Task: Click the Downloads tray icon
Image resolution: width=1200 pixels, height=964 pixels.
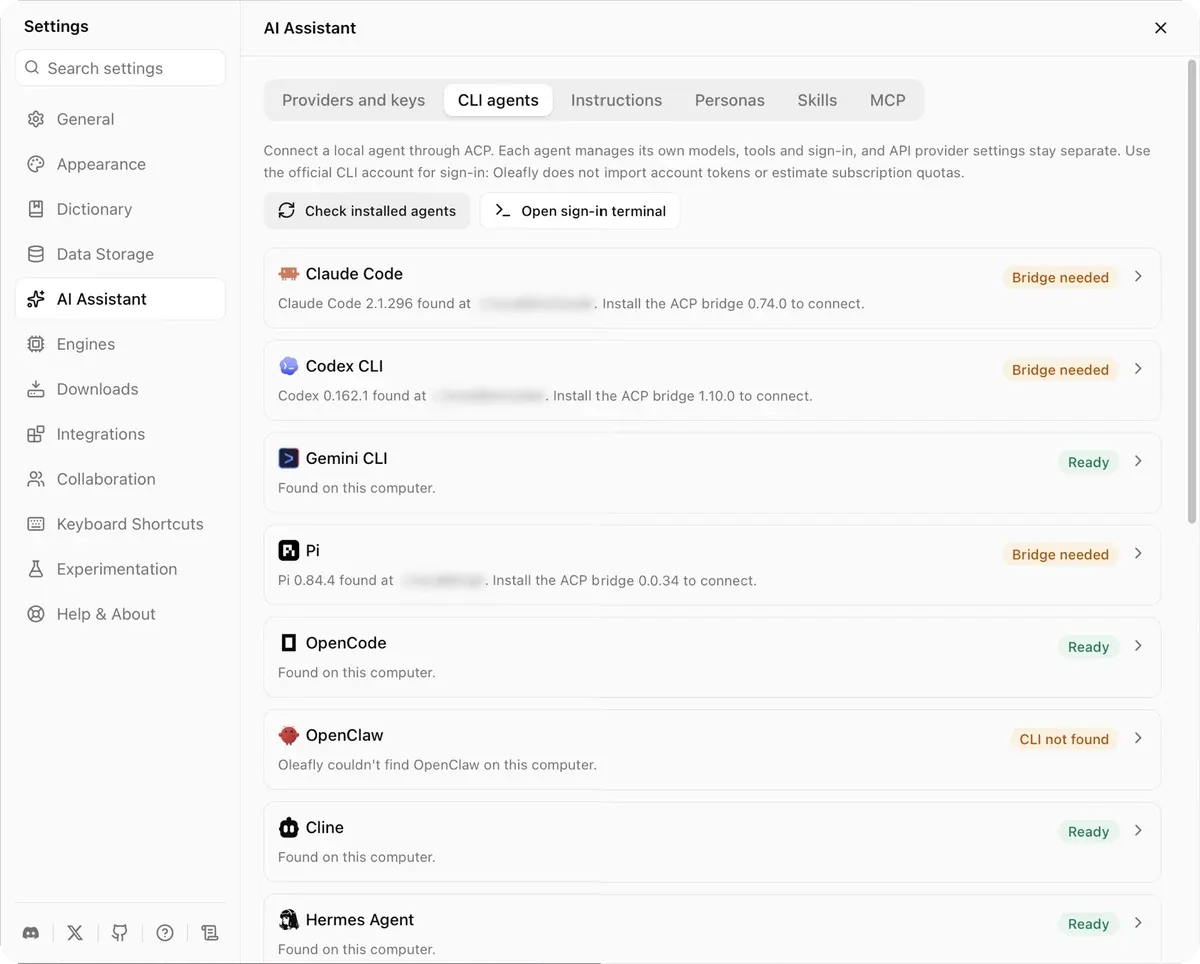Action: tap(36, 389)
